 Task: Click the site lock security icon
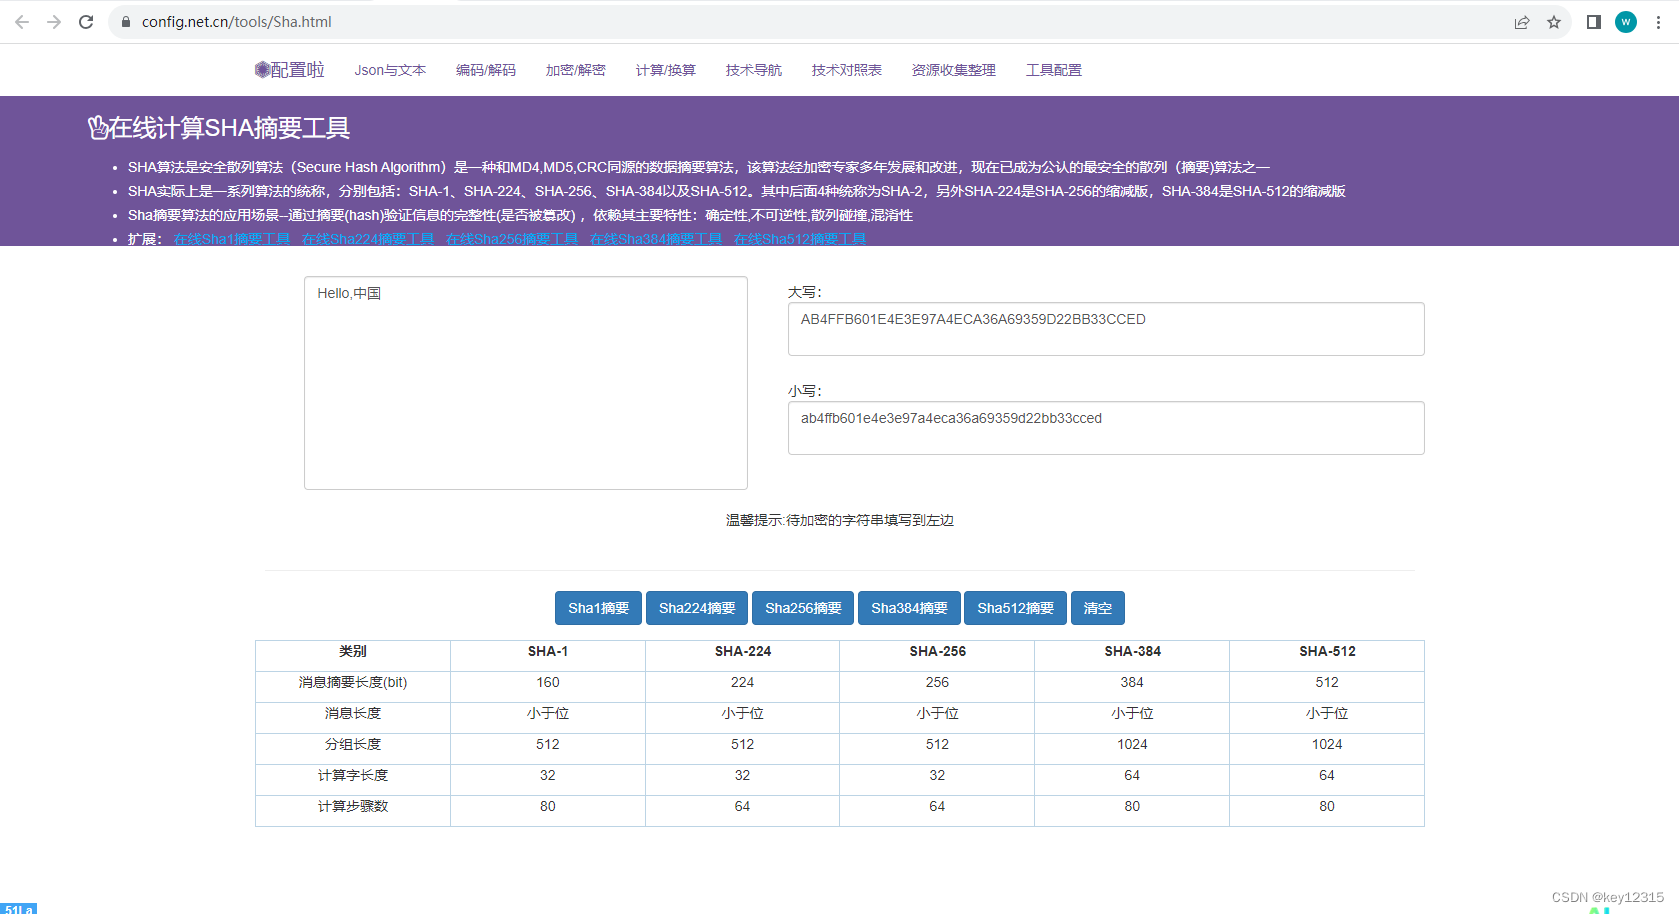tap(126, 22)
